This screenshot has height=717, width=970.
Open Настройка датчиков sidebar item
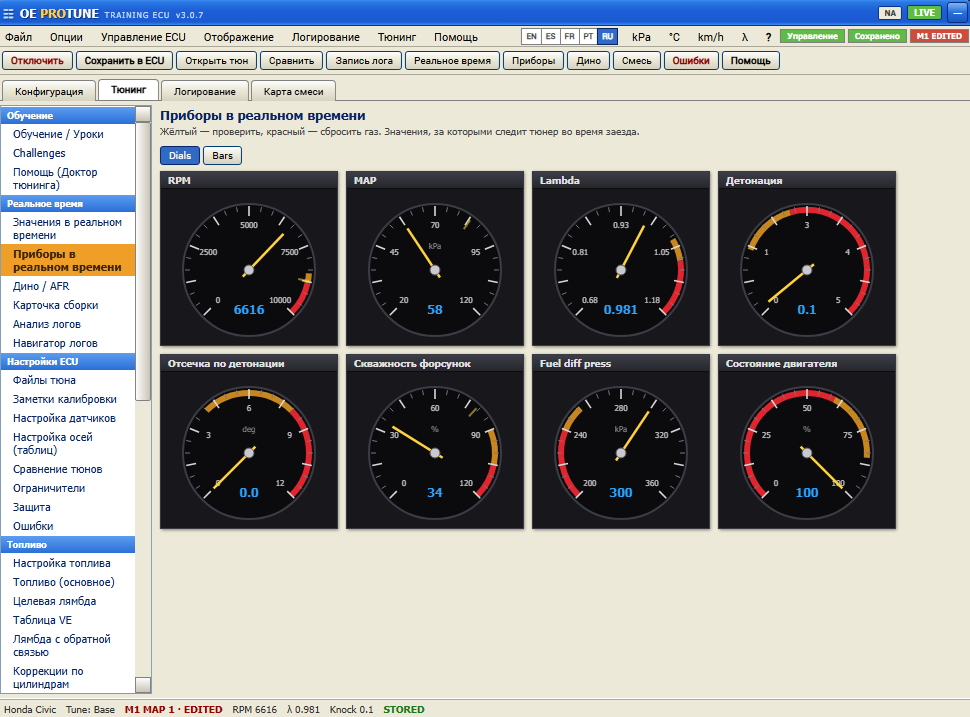pos(67,418)
